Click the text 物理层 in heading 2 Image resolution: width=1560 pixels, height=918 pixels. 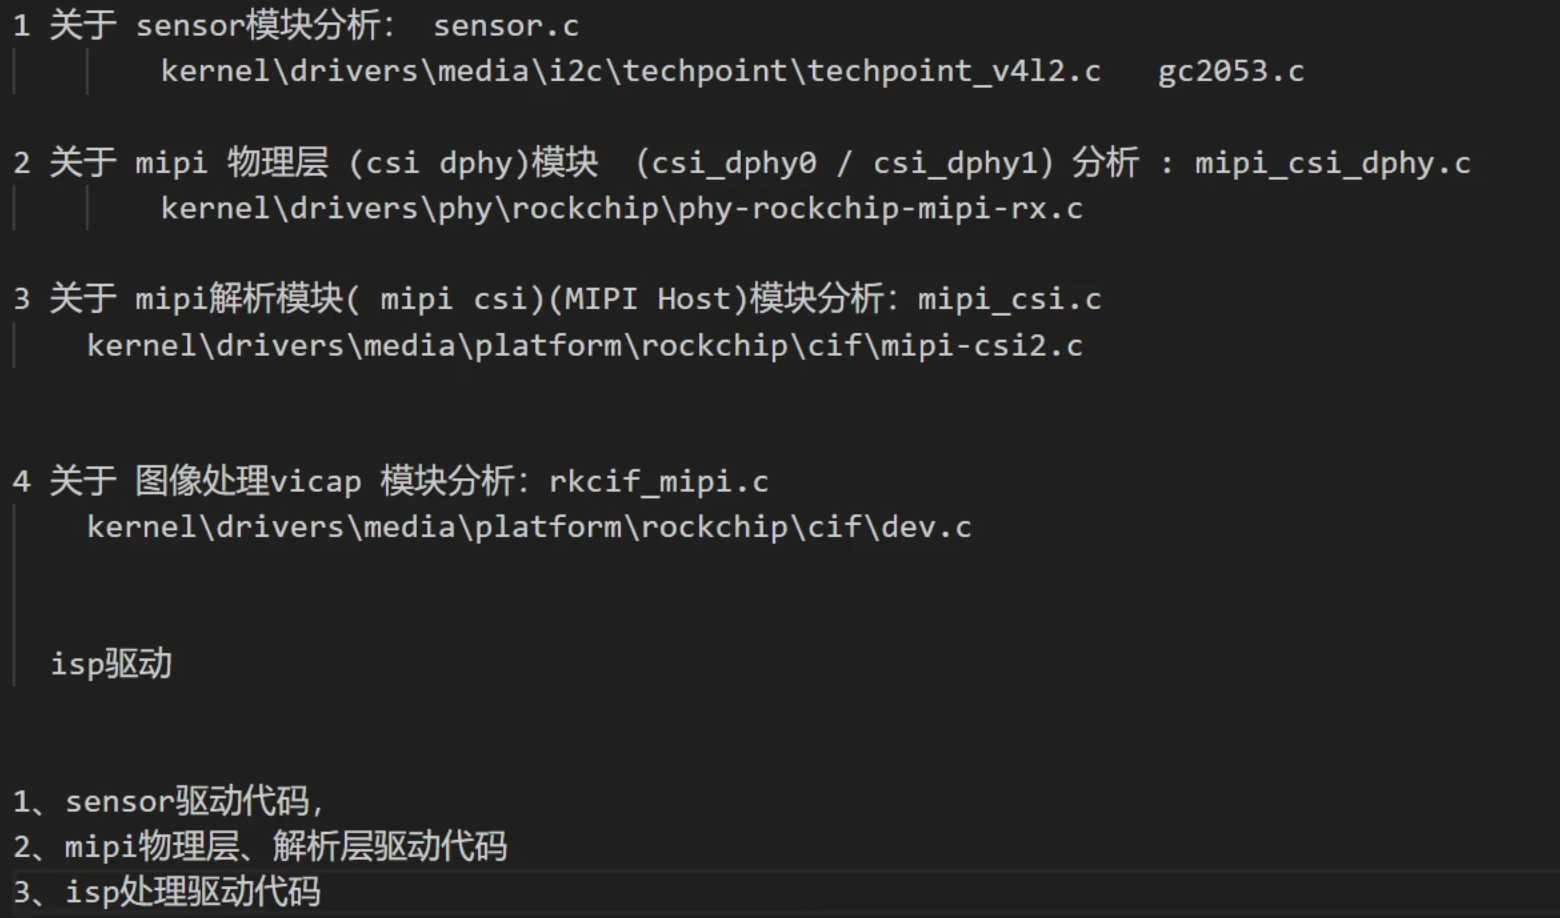click(278, 163)
